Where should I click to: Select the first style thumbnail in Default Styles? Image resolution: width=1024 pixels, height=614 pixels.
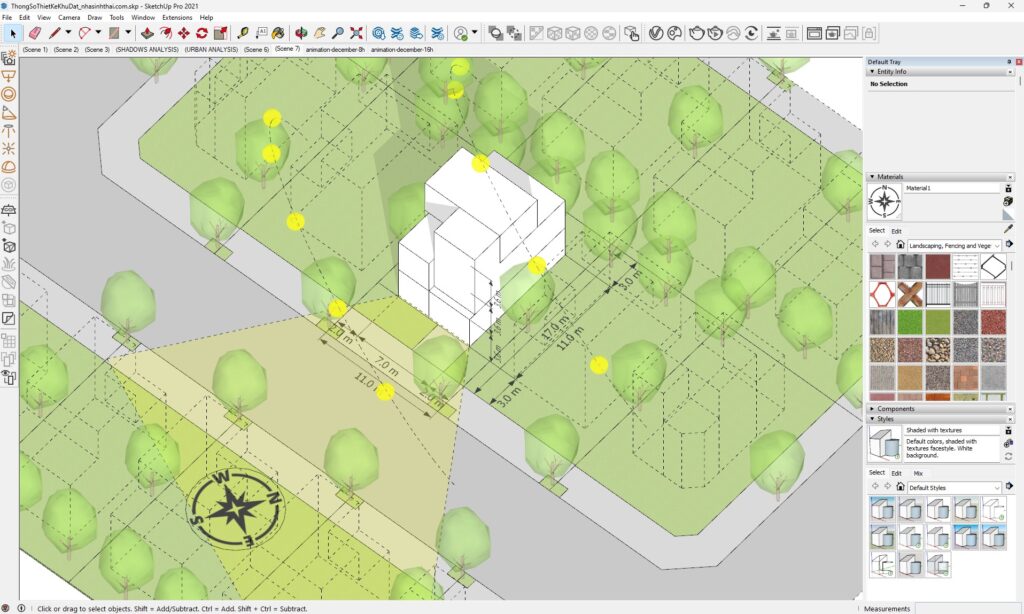pos(882,508)
